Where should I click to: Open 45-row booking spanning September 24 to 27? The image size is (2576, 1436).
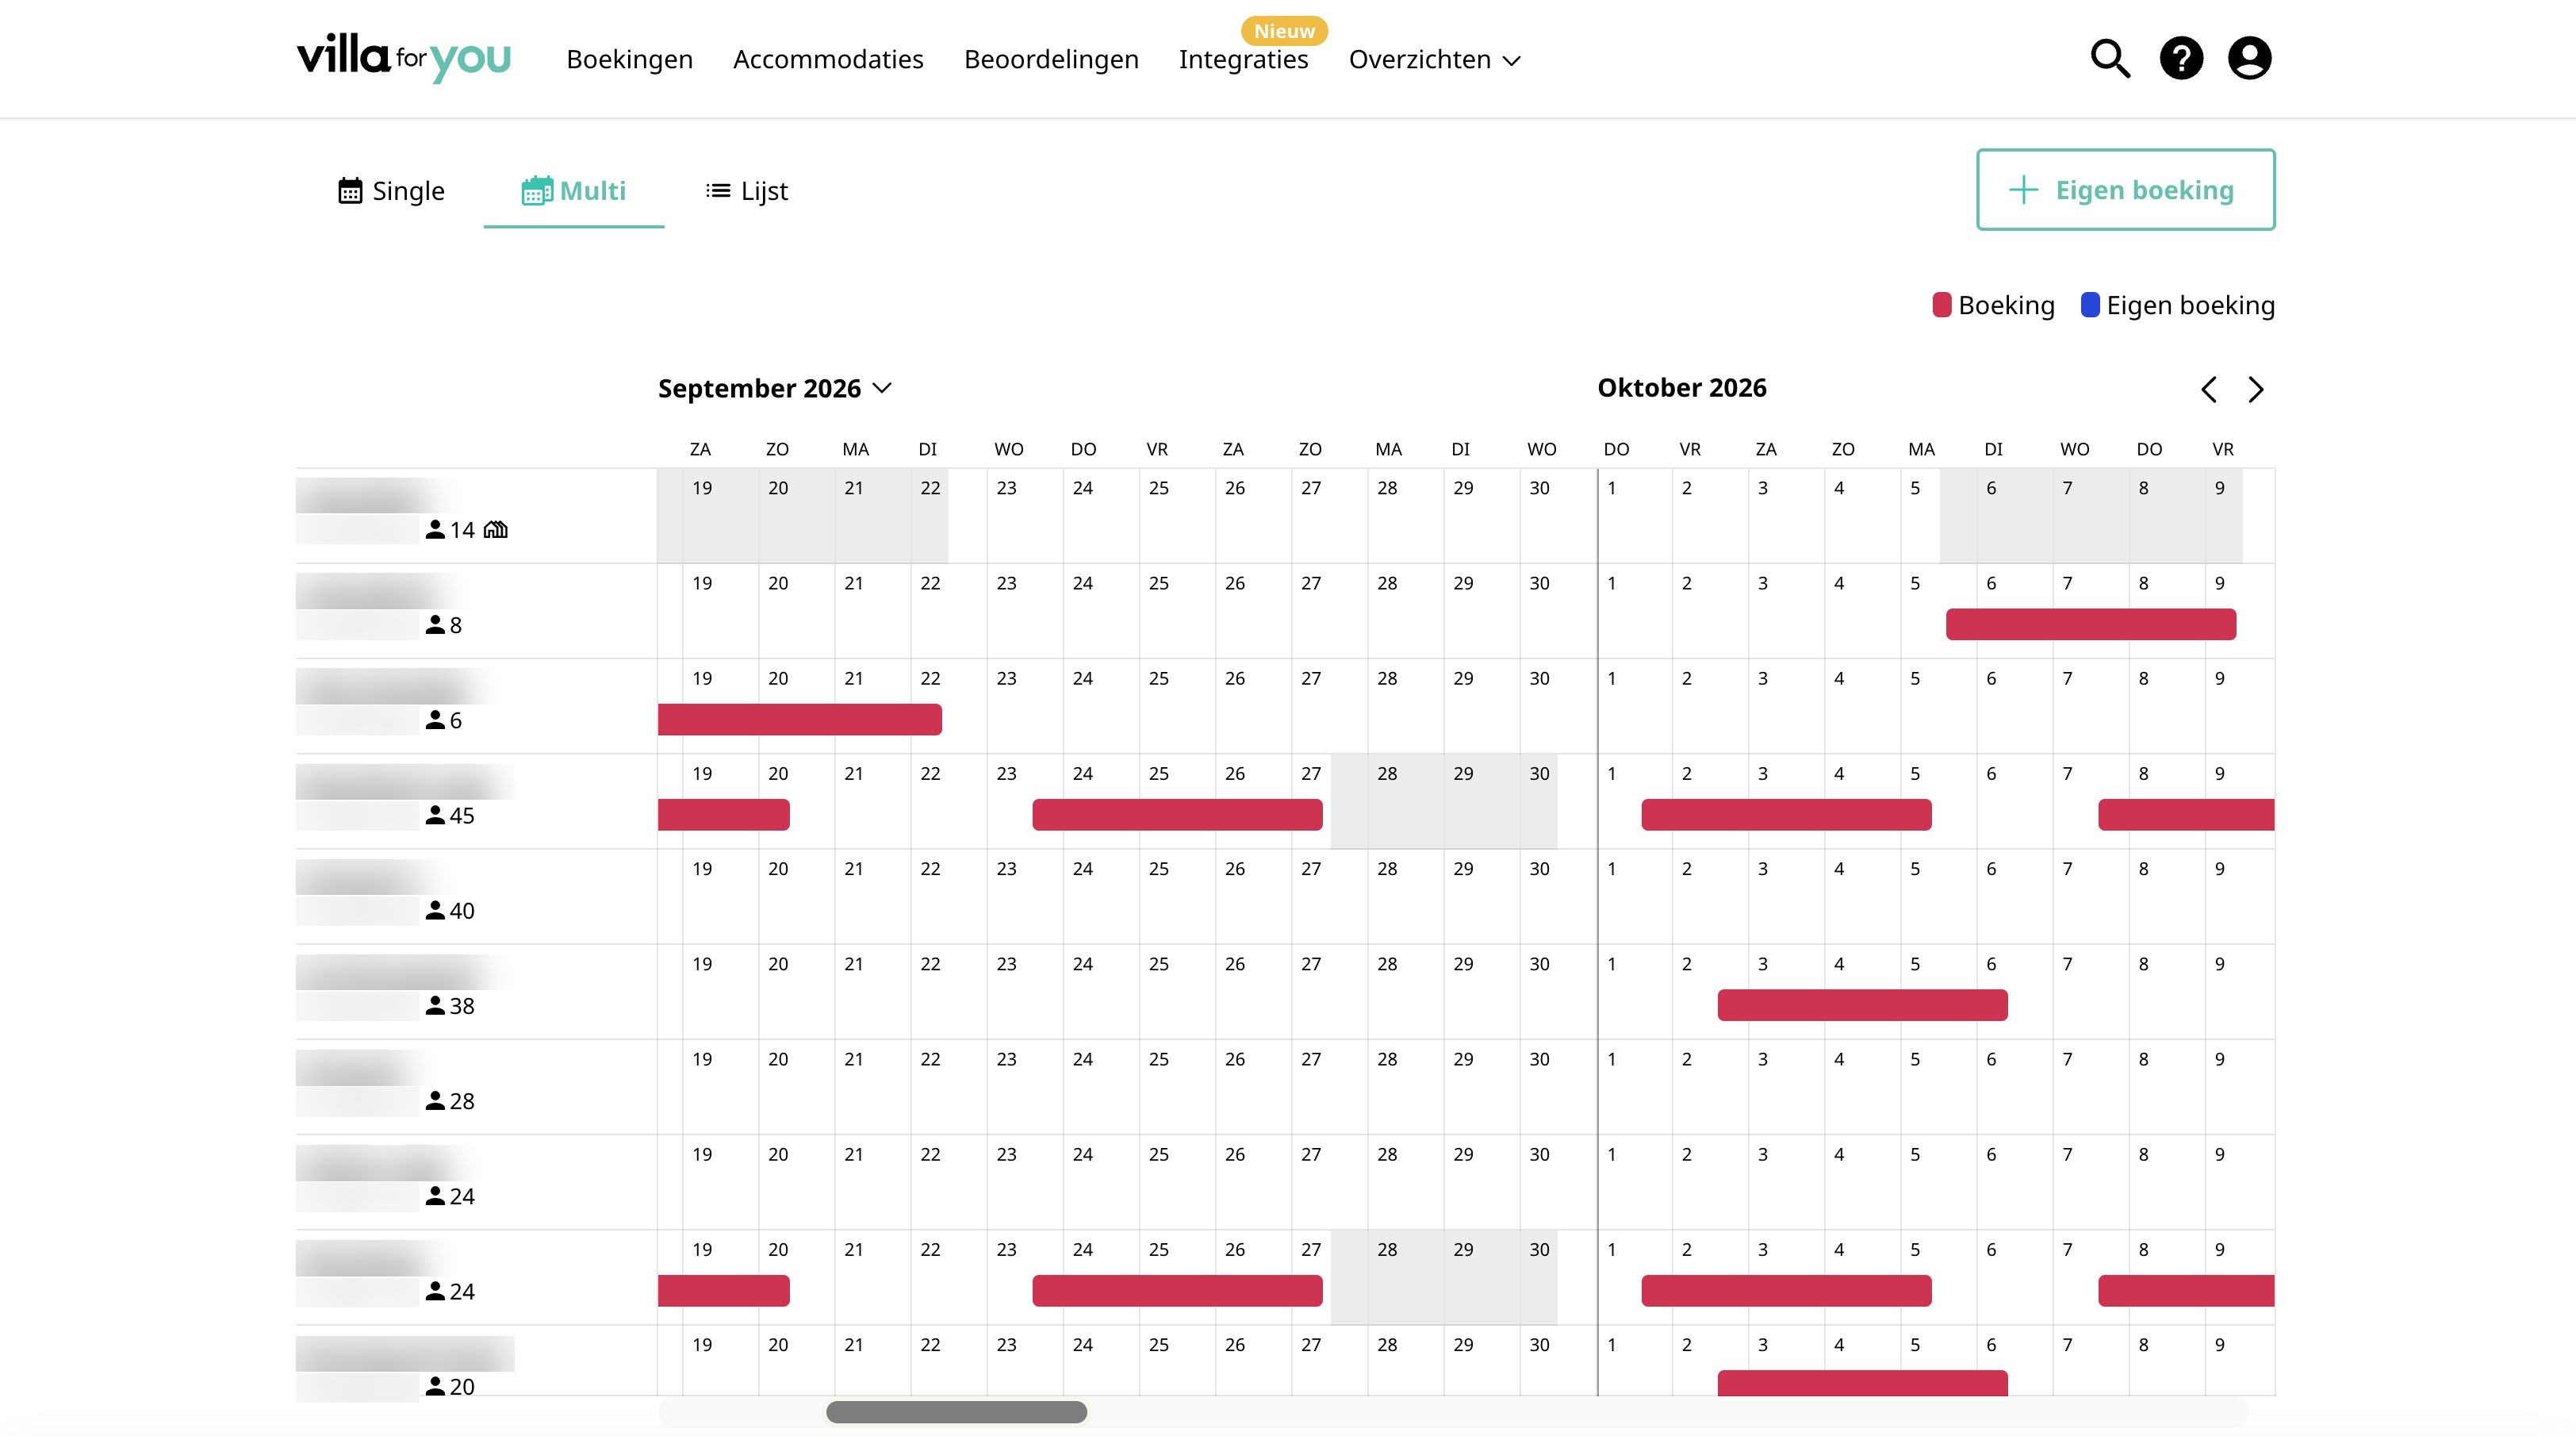(1177, 815)
